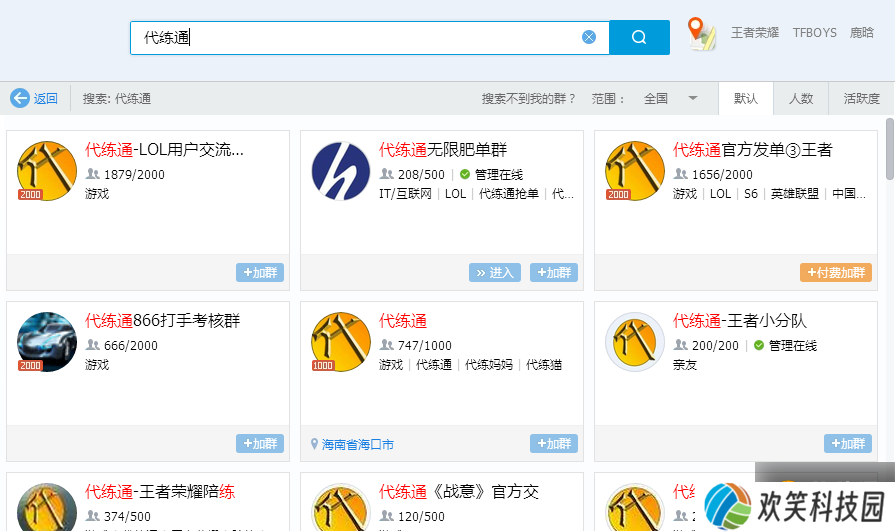Click the 代练妈妈 tag

[489, 364]
